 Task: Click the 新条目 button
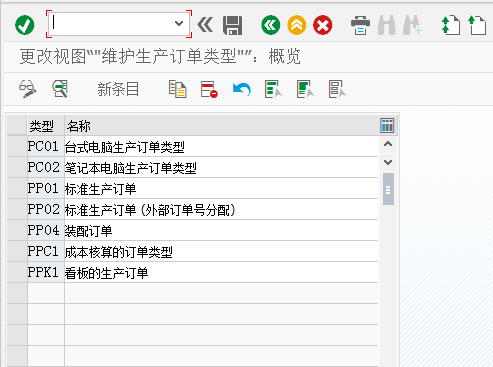118,89
